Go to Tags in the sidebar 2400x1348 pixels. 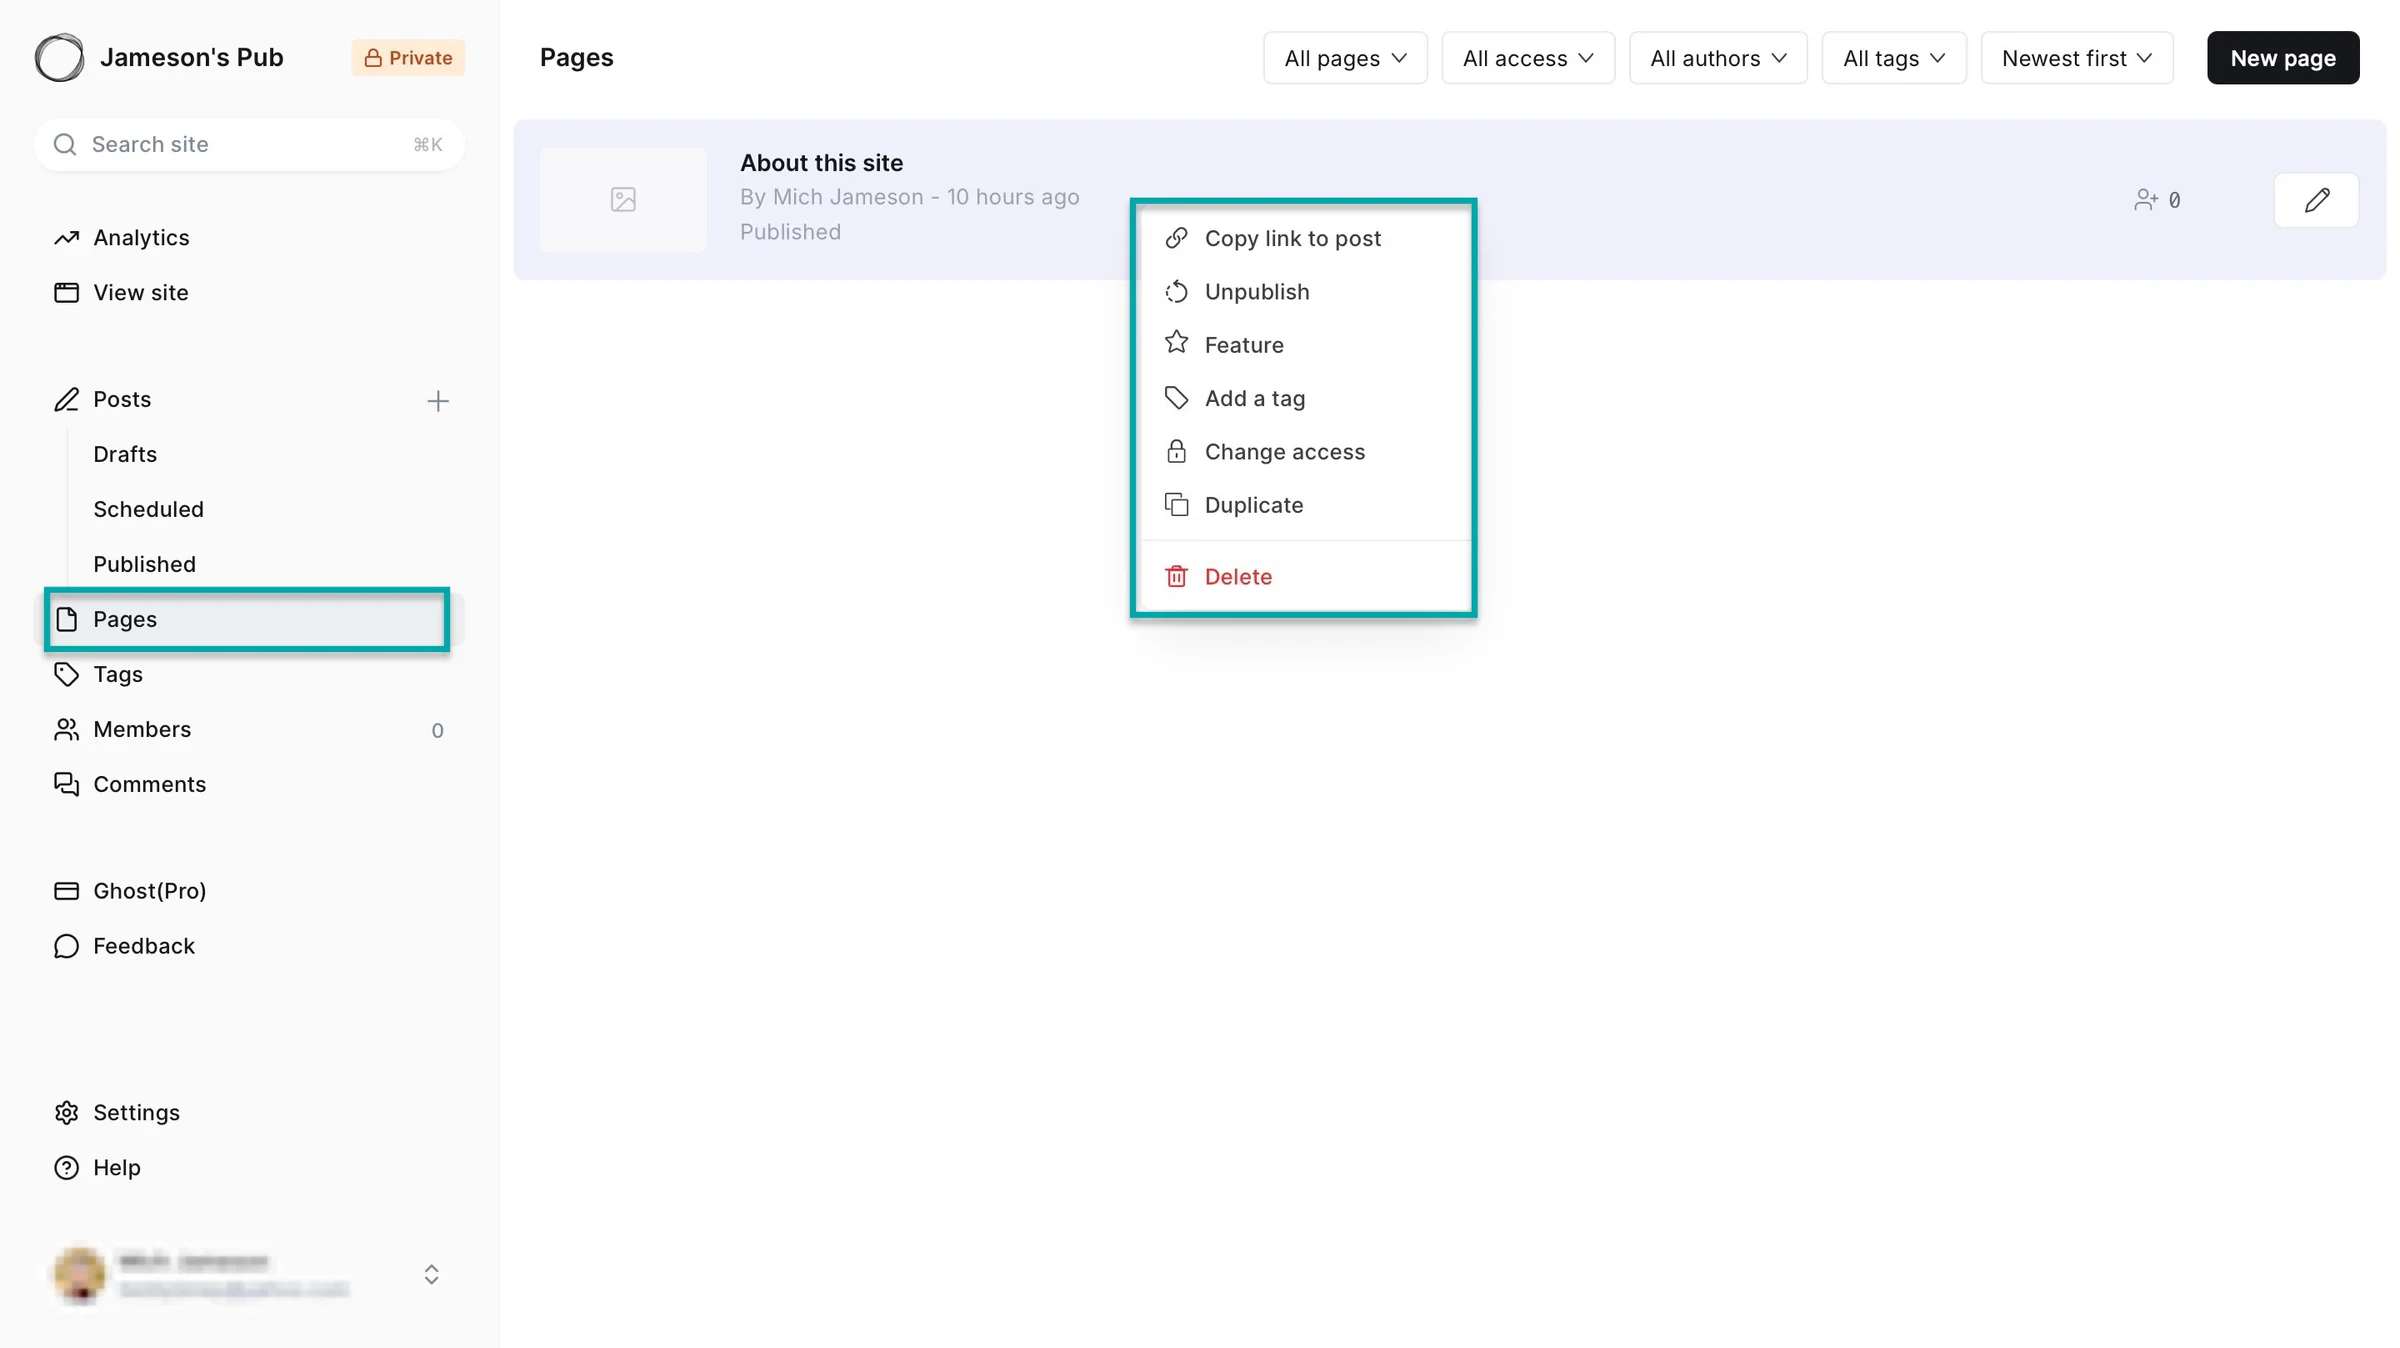(x=98, y=675)
